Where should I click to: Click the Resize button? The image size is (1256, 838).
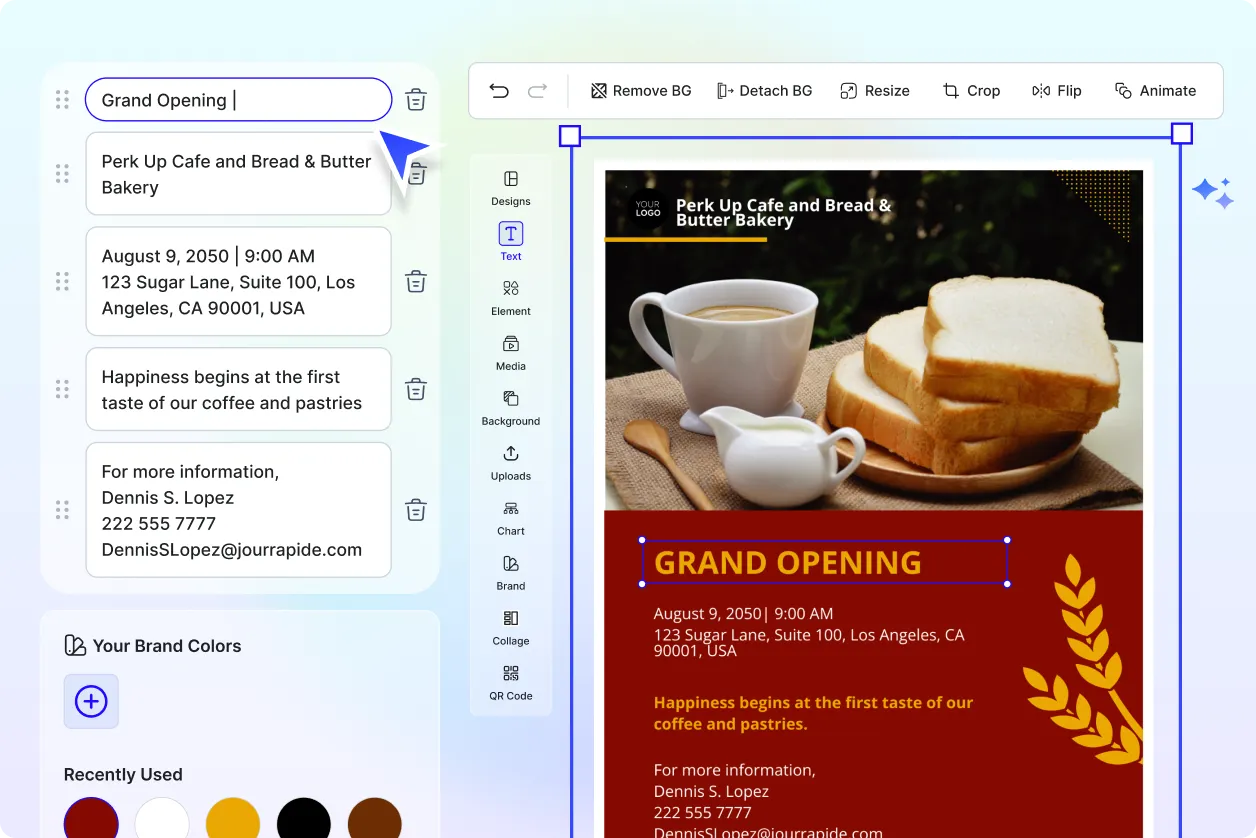coord(875,90)
